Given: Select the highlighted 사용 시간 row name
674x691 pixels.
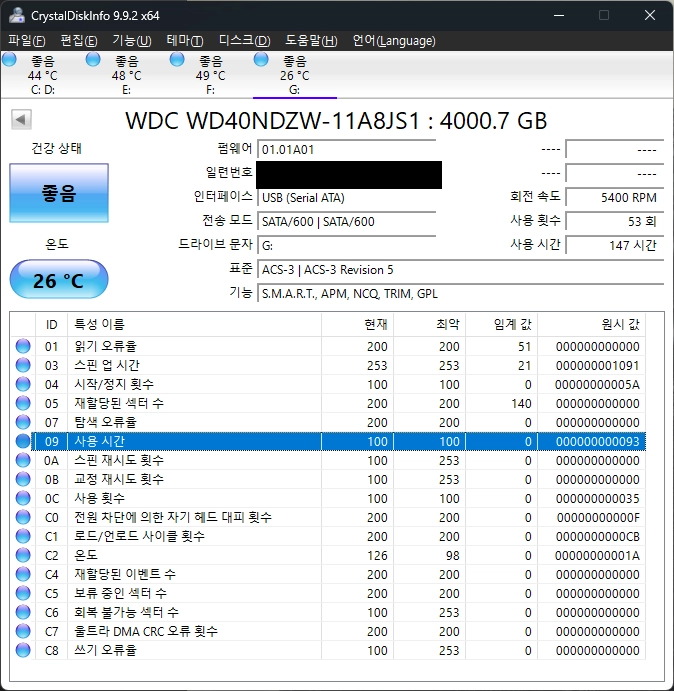Looking at the screenshot, I should (100, 441).
